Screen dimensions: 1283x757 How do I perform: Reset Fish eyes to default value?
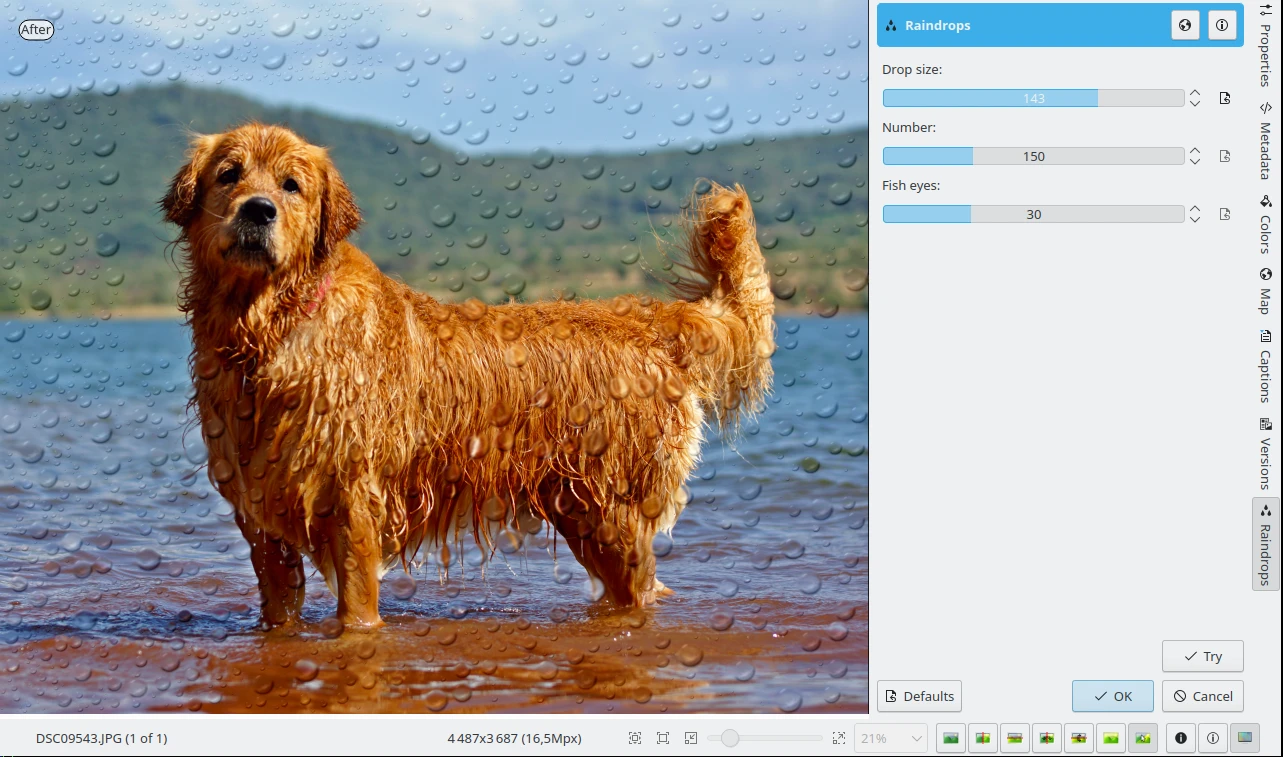[x=1225, y=214]
